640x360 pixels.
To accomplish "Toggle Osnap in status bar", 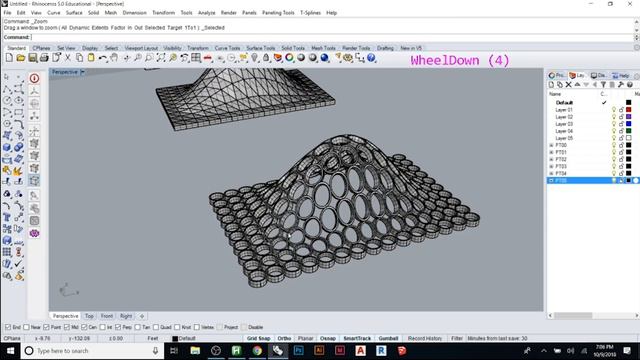I will [327, 338].
